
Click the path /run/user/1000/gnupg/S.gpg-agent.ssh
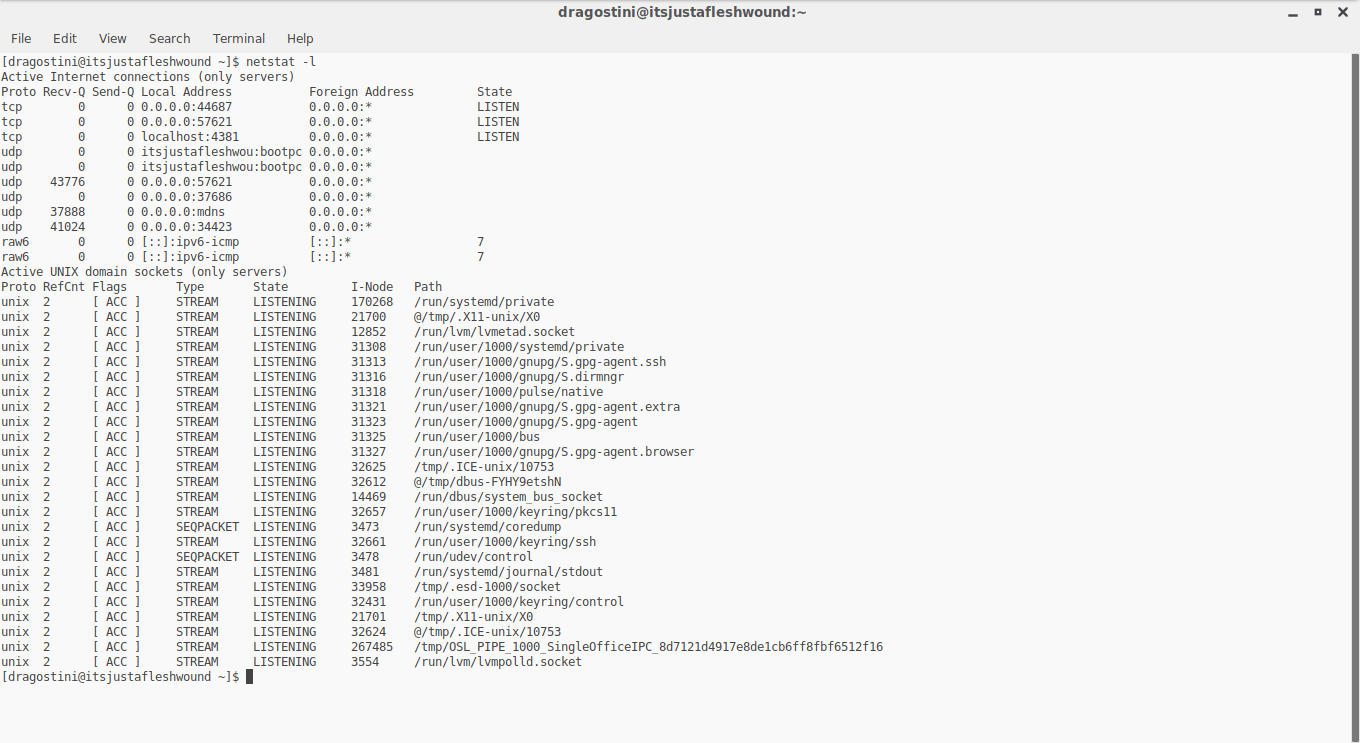(540, 362)
